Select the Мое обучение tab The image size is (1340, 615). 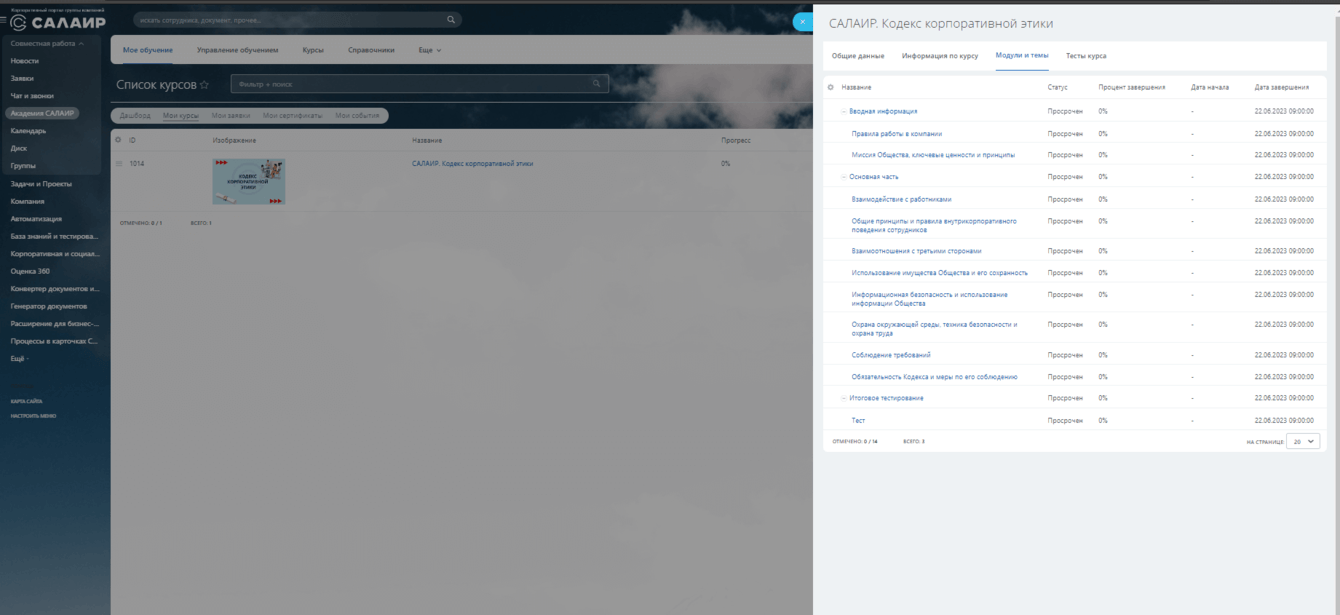(148, 50)
